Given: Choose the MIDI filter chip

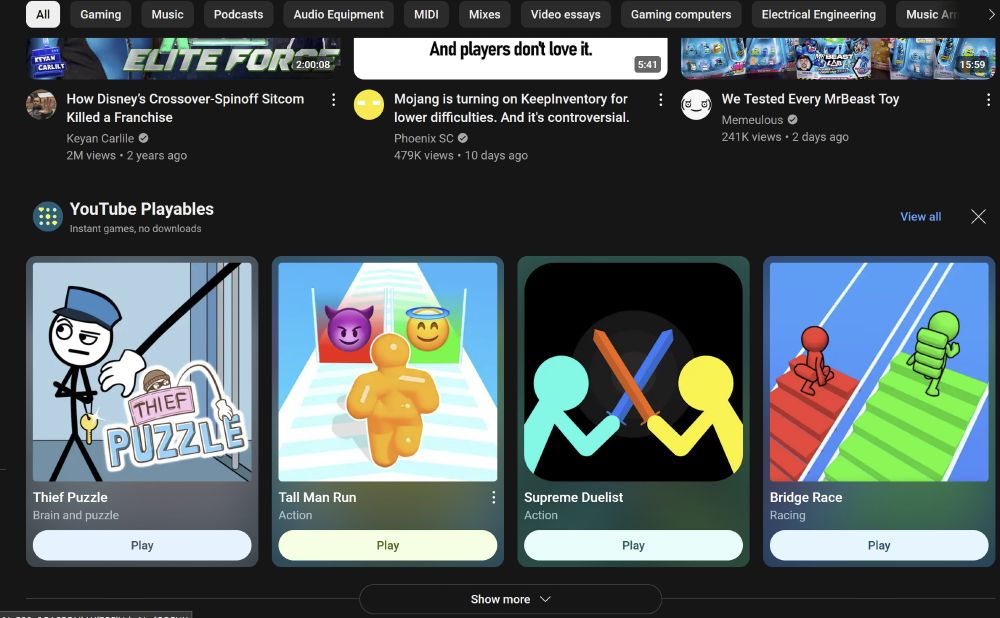Looking at the screenshot, I should pos(426,15).
